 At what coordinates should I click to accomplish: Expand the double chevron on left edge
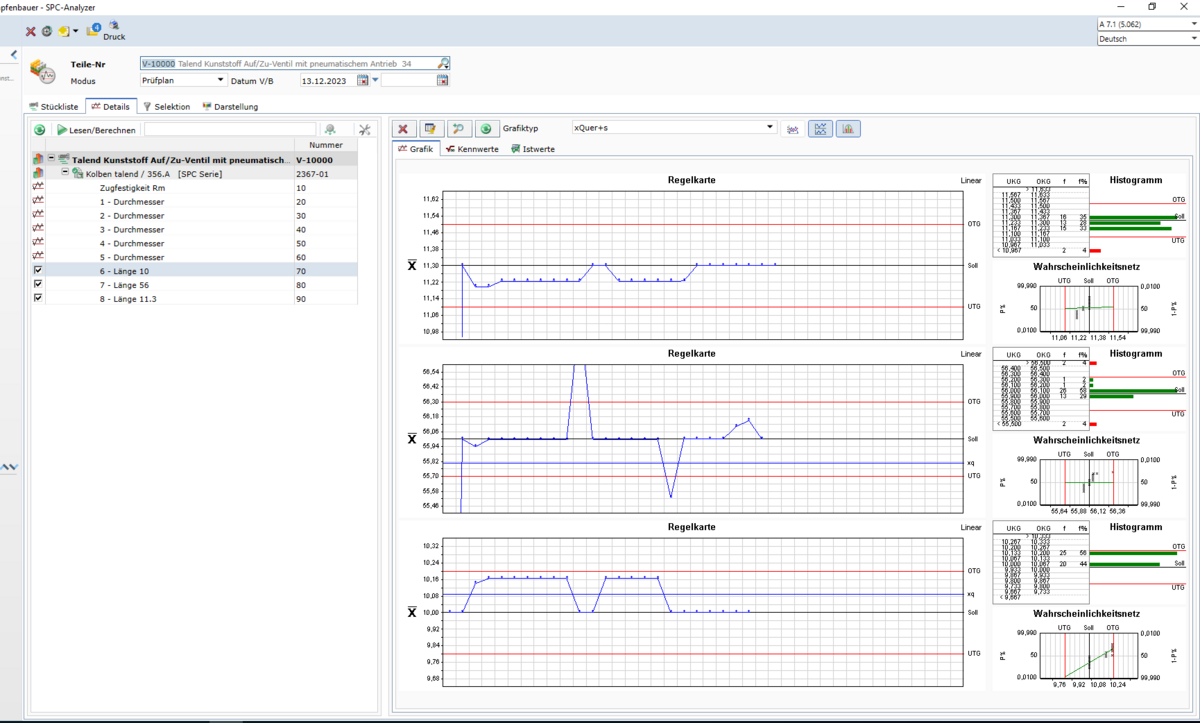[x=9, y=467]
